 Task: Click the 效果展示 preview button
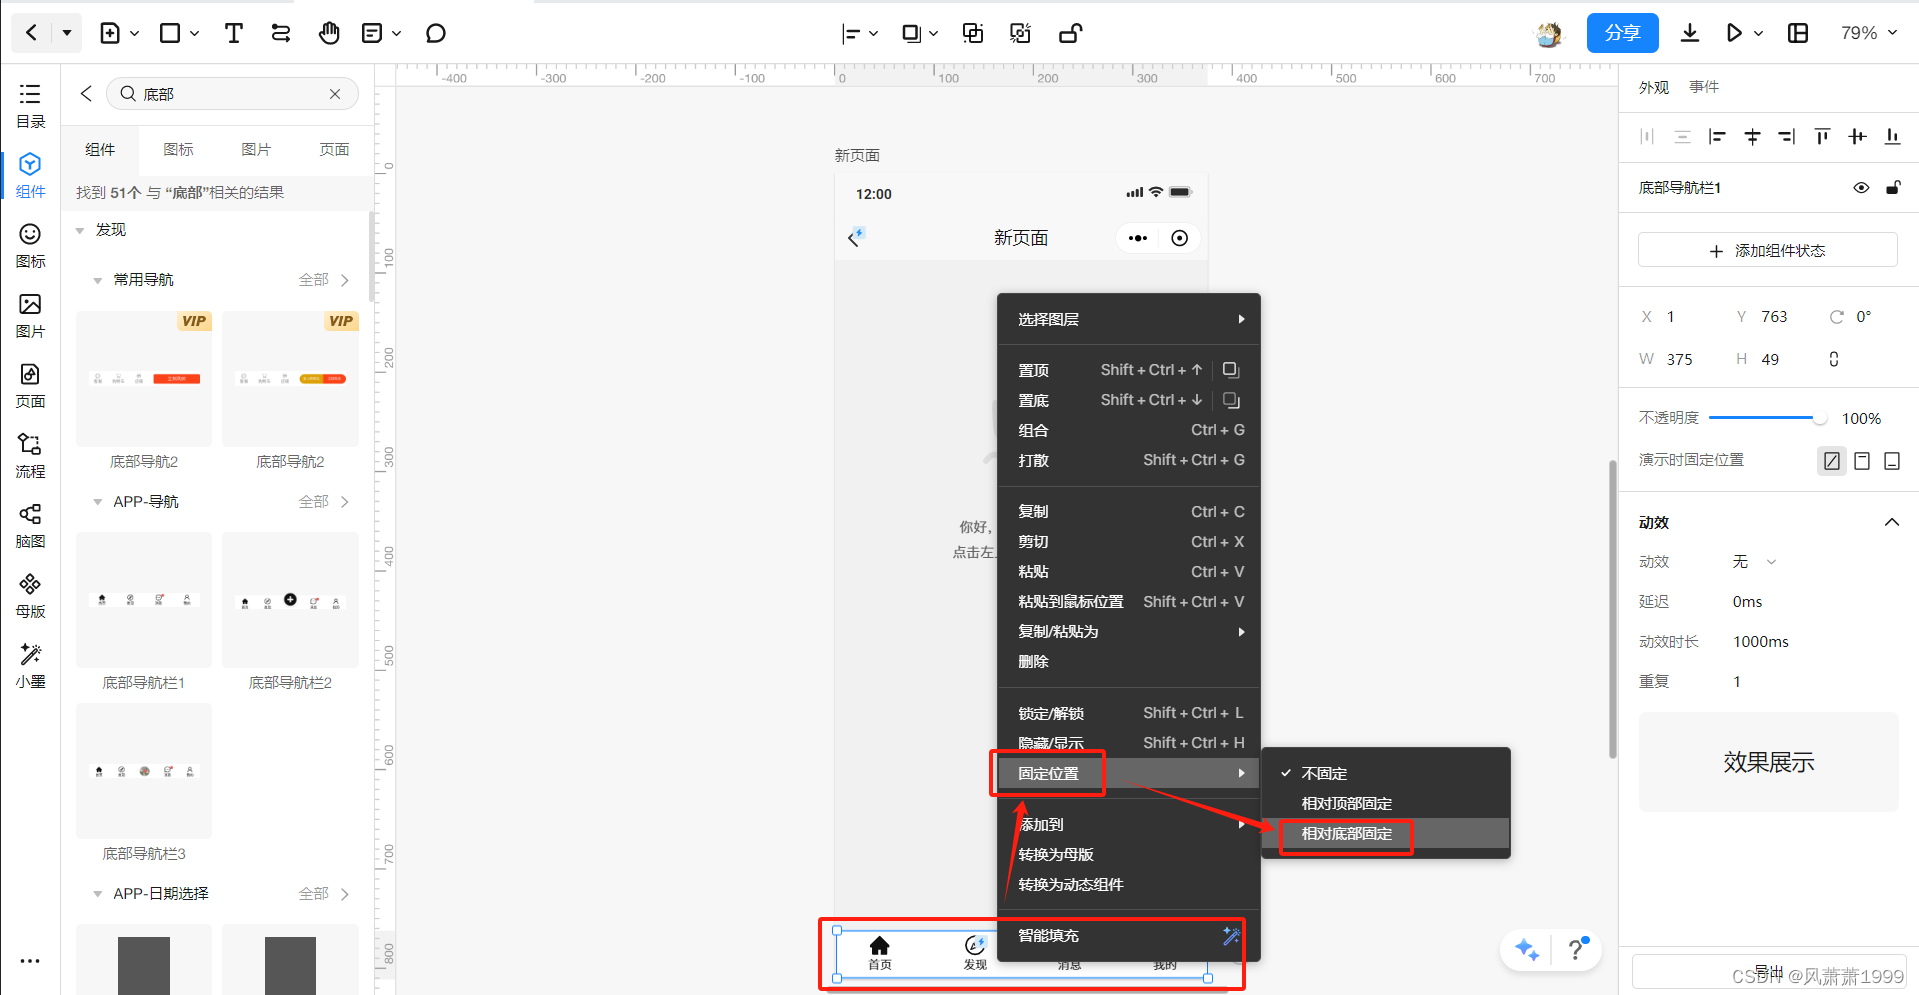[x=1768, y=762]
